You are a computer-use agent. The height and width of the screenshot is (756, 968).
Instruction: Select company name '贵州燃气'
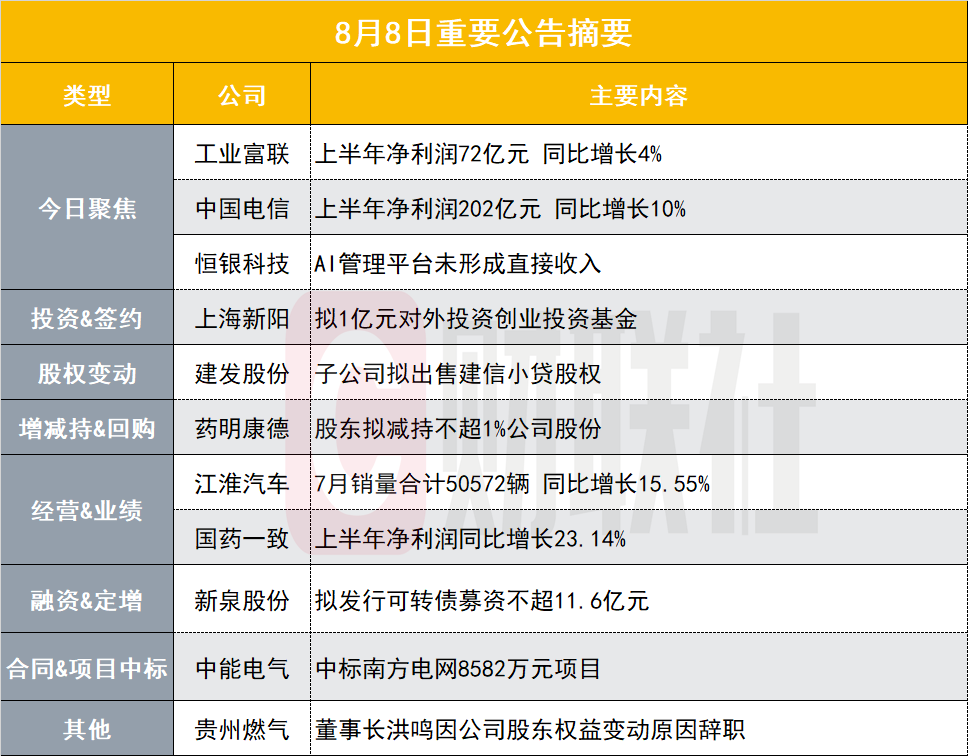tap(242, 729)
